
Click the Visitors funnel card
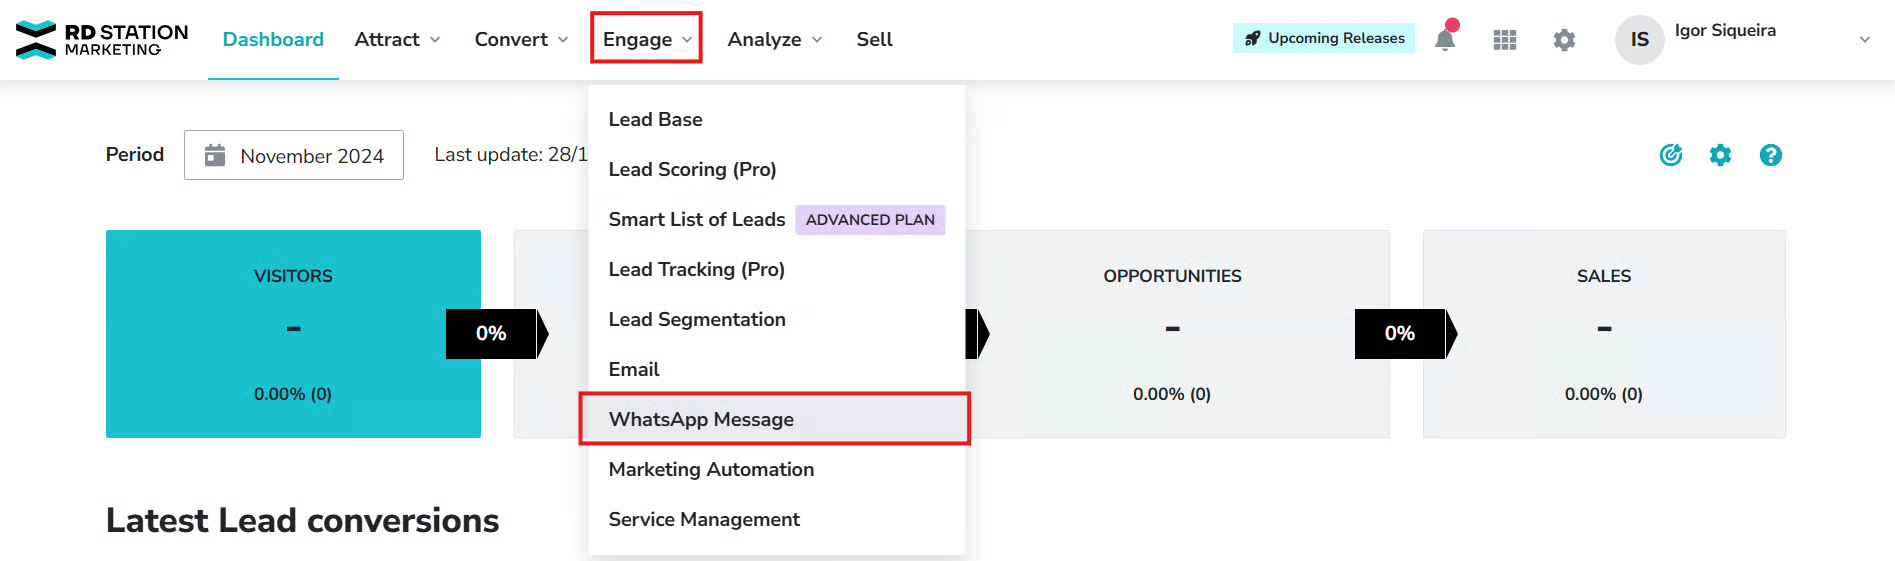click(x=293, y=334)
